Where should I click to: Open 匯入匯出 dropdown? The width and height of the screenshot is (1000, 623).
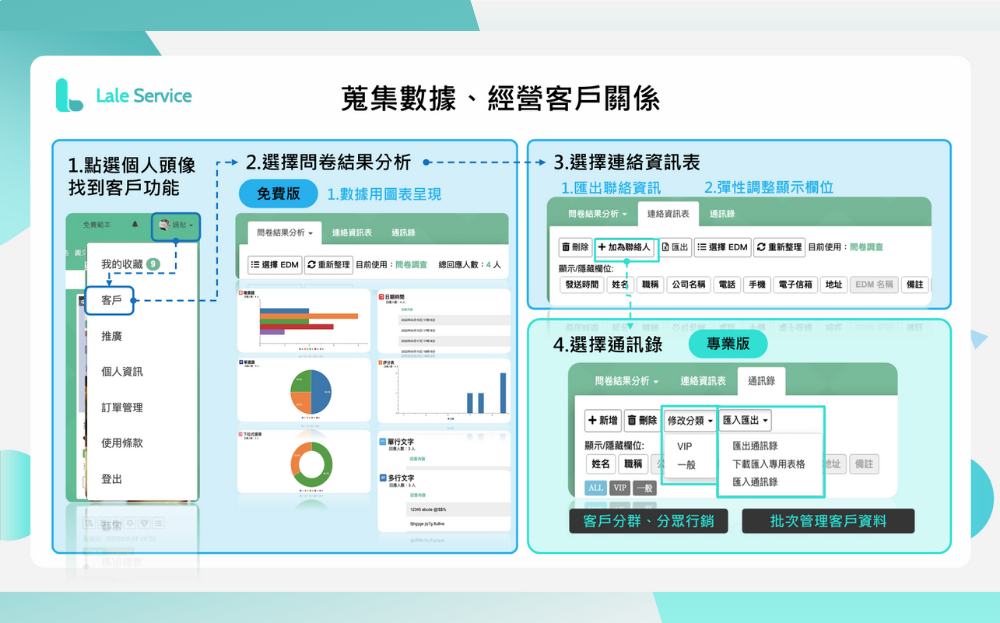tap(745, 420)
